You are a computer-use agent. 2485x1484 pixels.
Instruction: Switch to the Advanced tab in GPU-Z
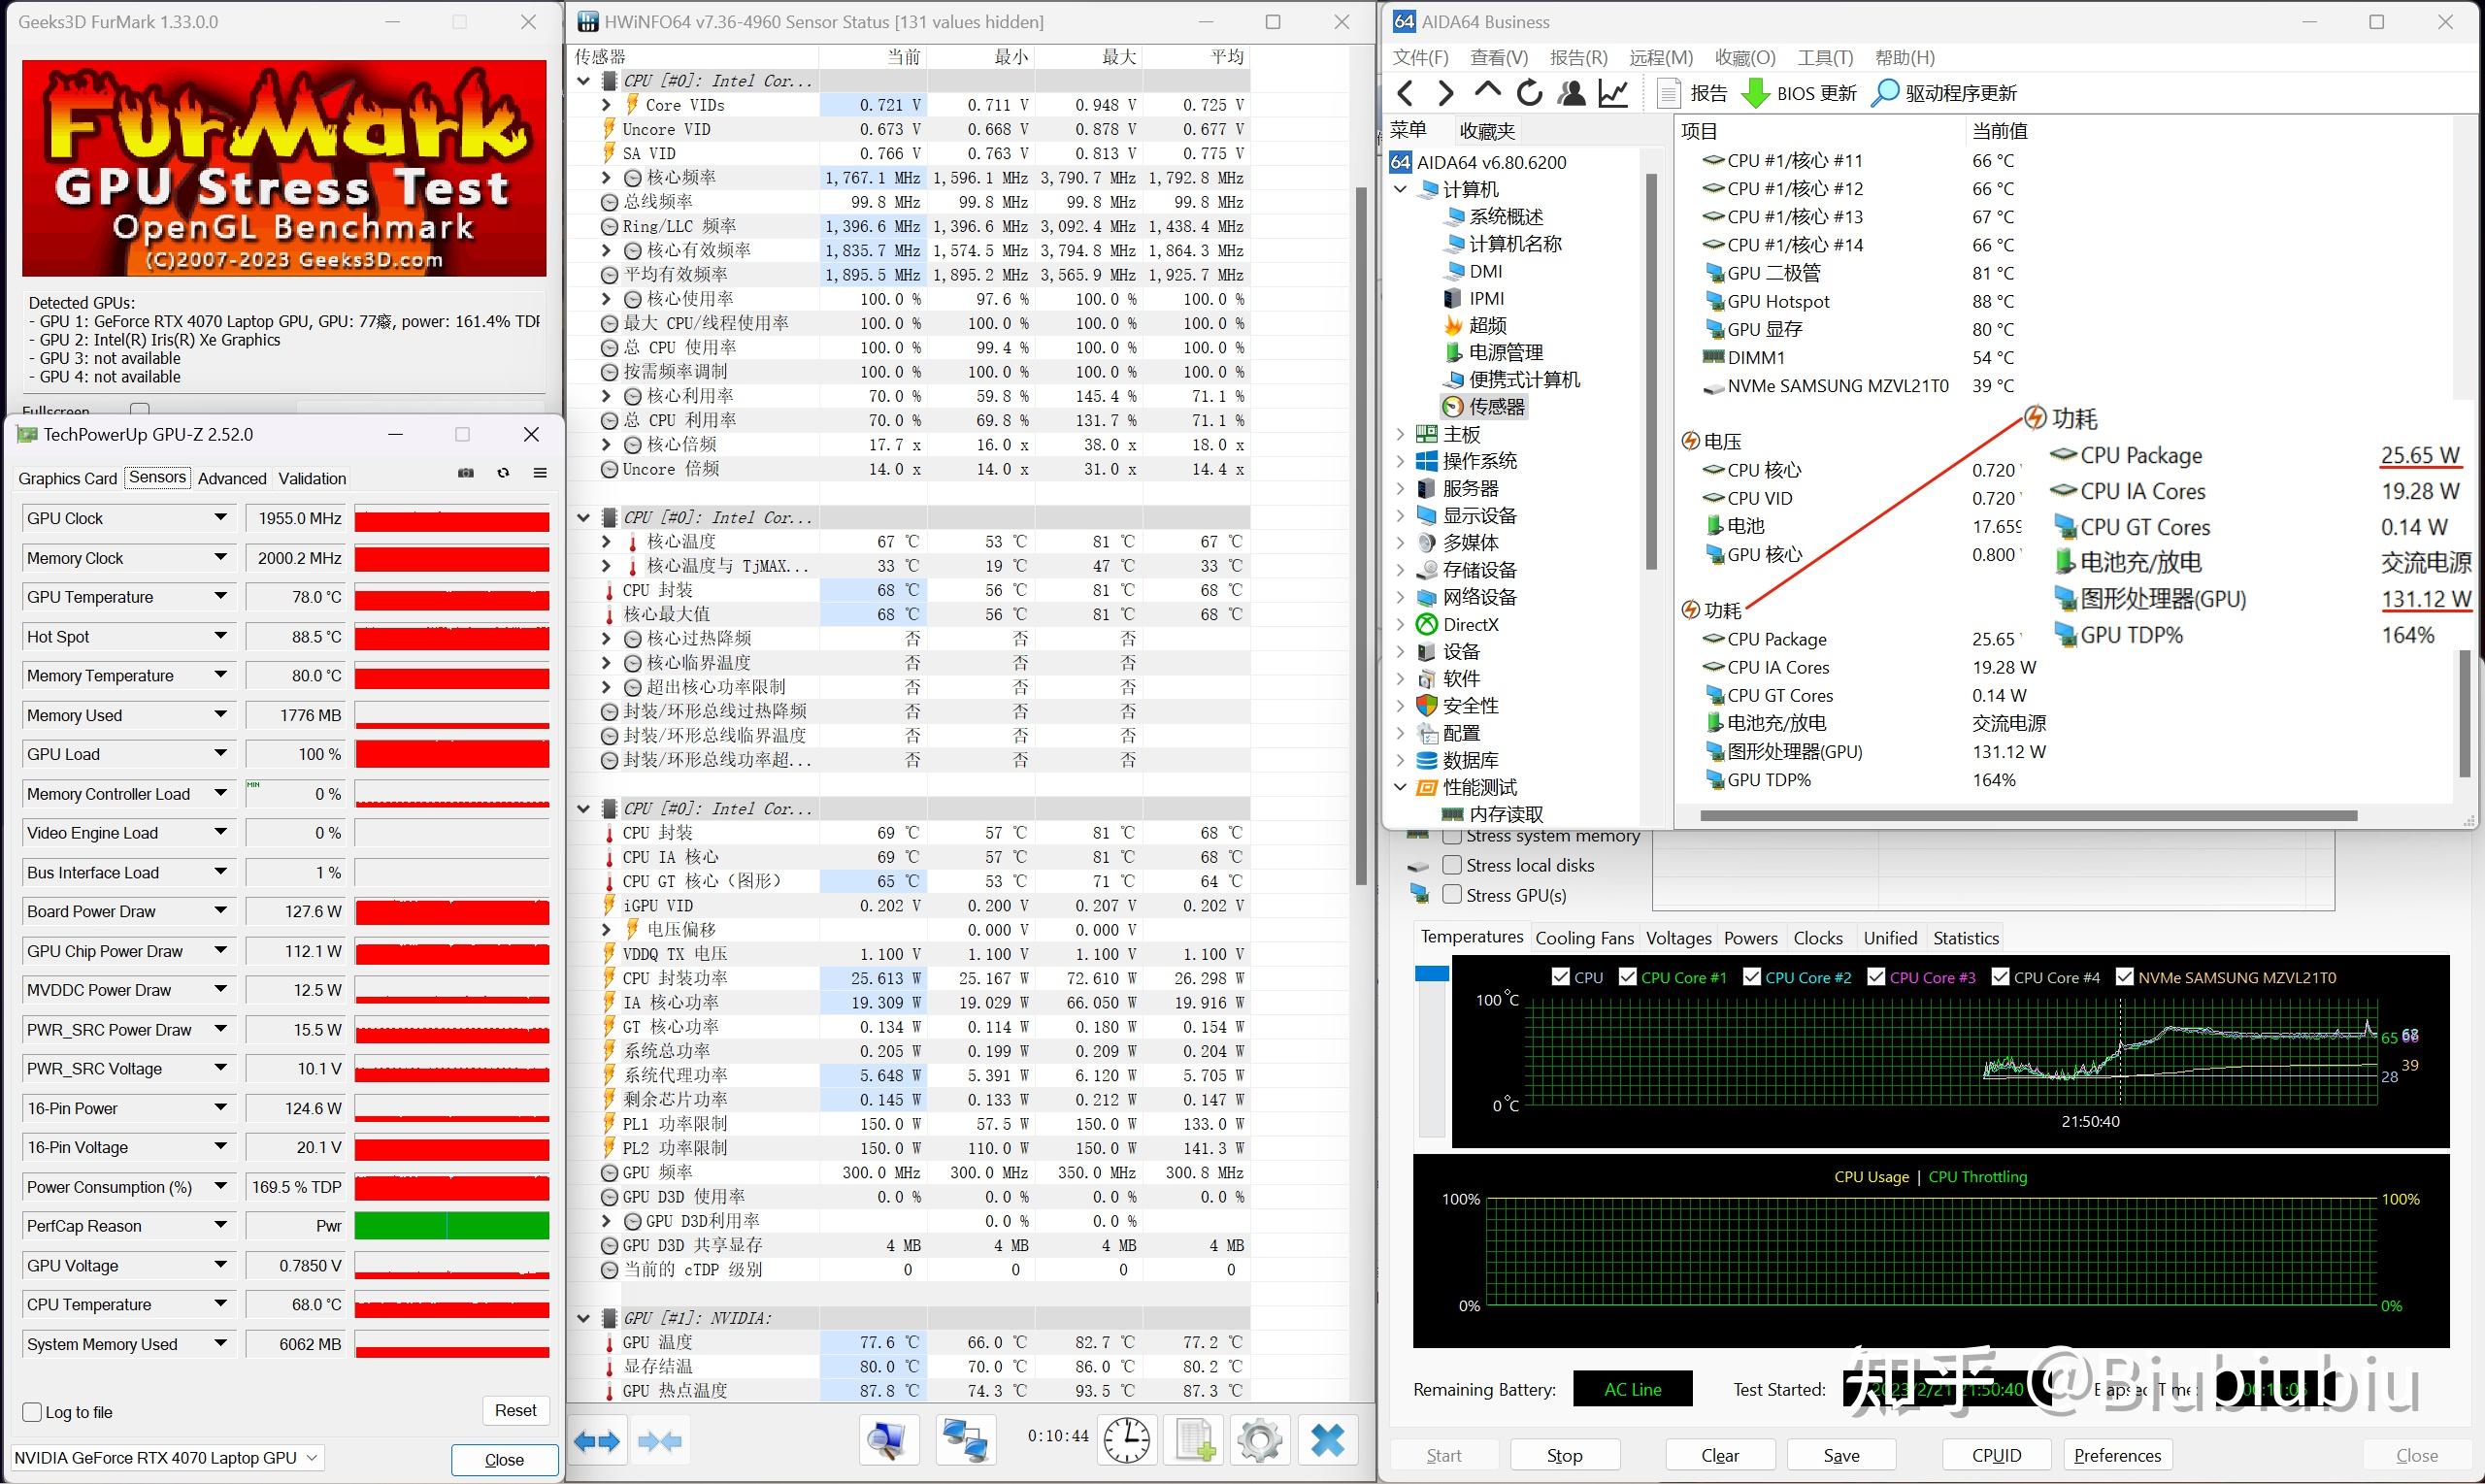232,478
